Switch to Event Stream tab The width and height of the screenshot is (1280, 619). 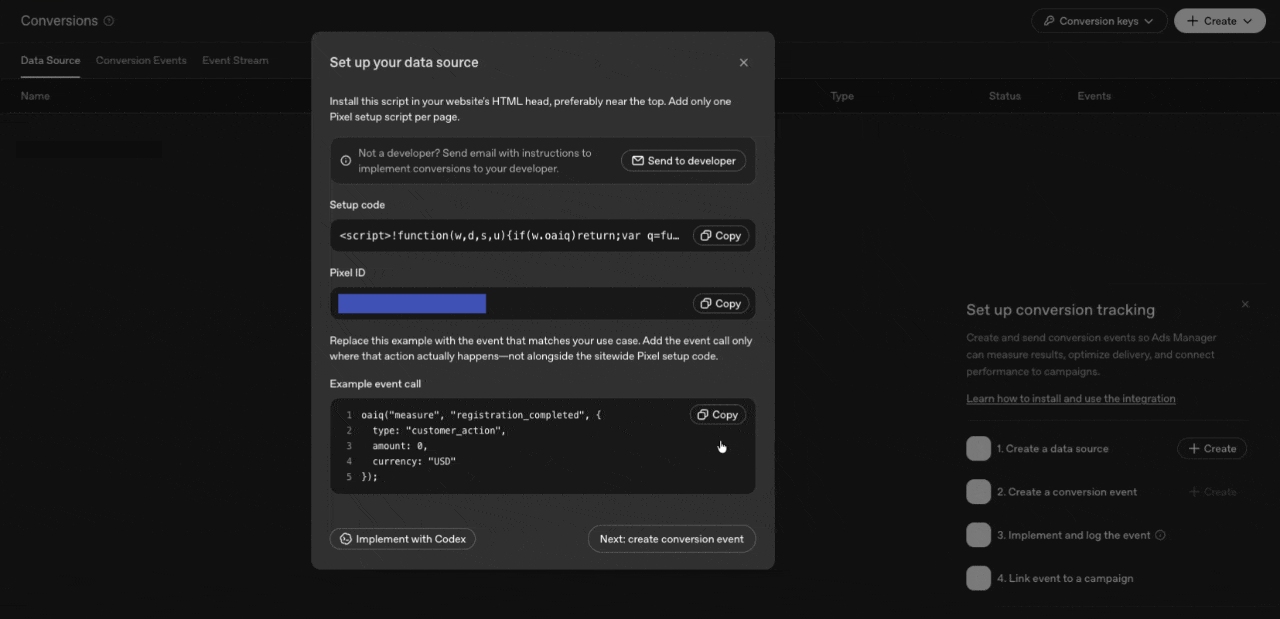pyautogui.click(x=235, y=61)
